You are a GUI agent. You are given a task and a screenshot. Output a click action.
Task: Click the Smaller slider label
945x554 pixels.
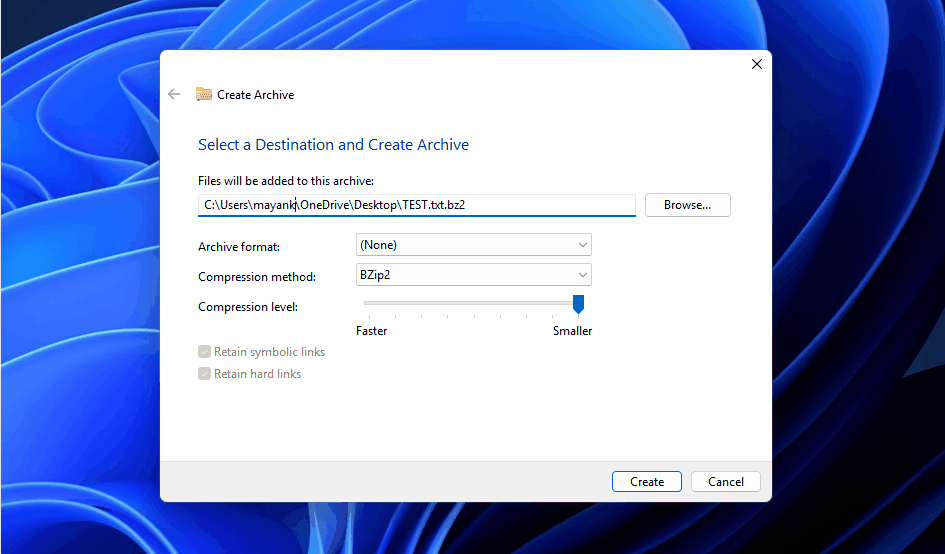[x=572, y=331]
